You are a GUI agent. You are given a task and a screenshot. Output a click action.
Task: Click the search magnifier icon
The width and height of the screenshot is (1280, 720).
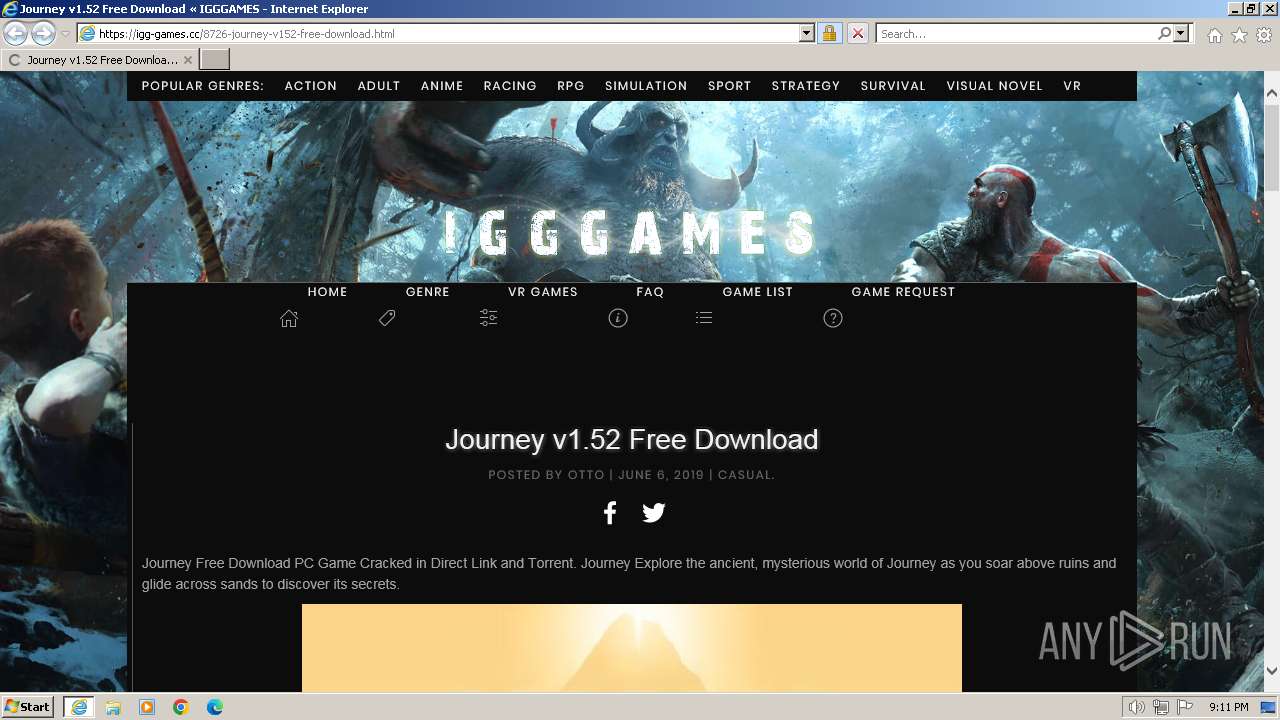tap(1164, 33)
